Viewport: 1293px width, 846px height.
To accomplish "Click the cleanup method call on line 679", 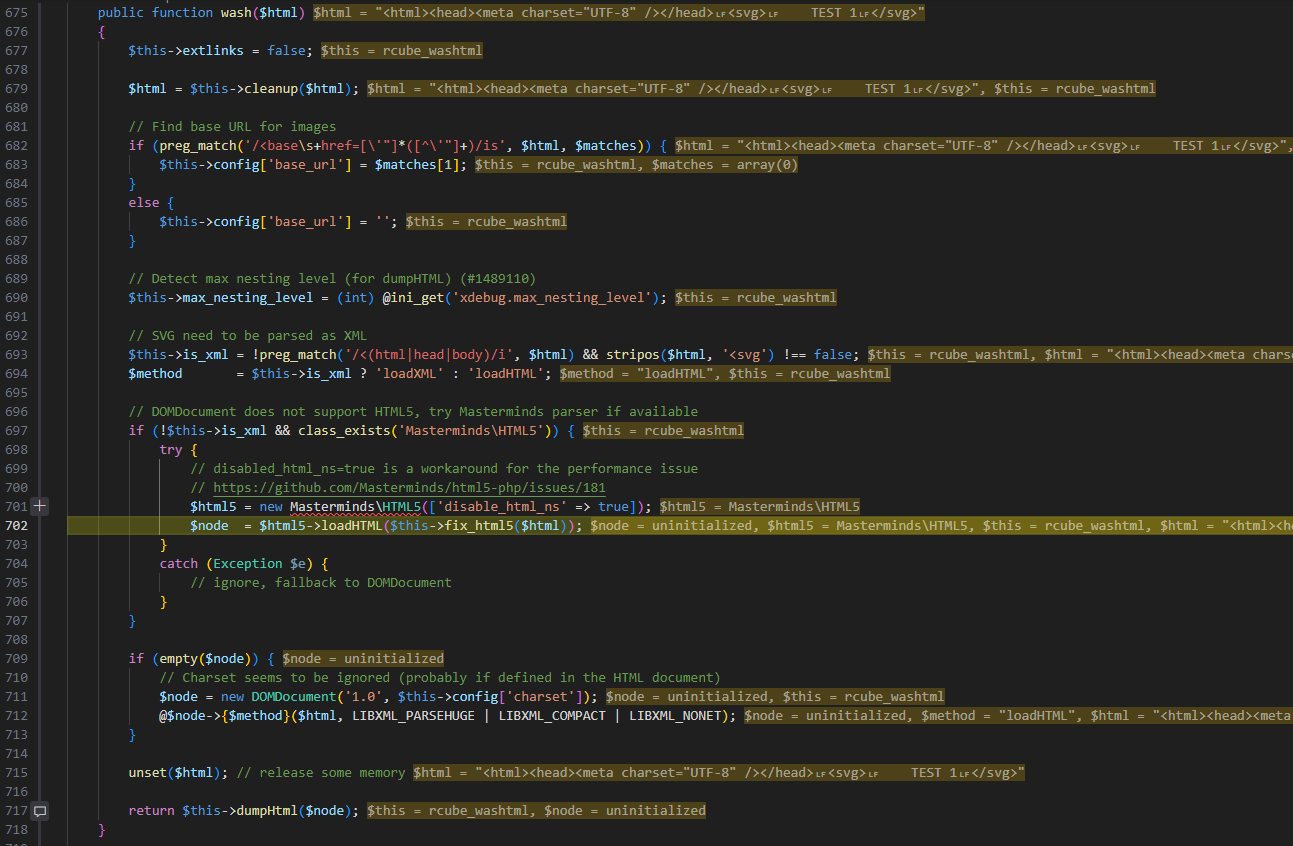I will point(271,89).
